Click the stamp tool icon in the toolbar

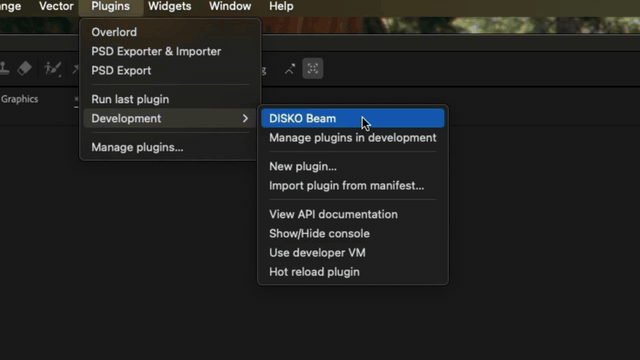(4, 68)
